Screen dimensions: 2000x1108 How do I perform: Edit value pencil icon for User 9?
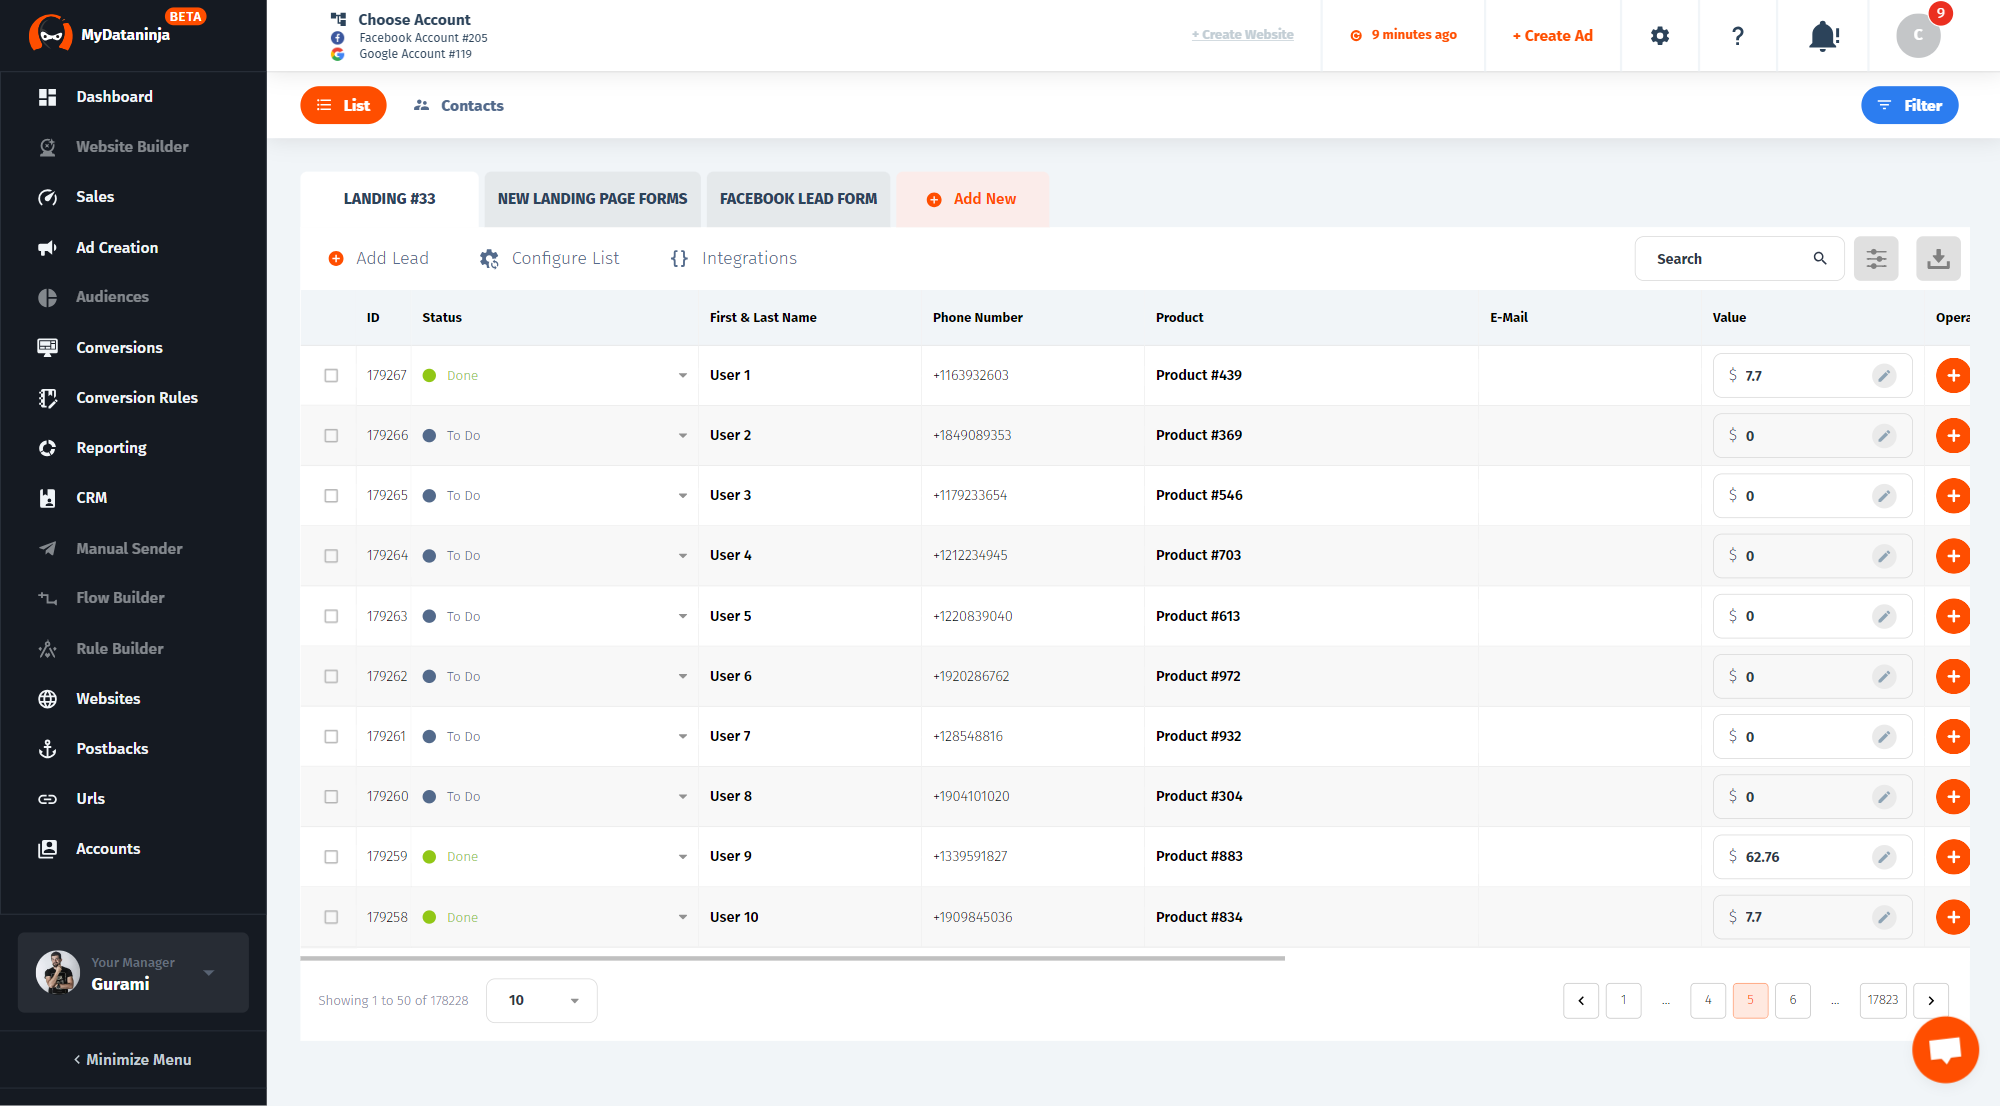(x=1884, y=857)
